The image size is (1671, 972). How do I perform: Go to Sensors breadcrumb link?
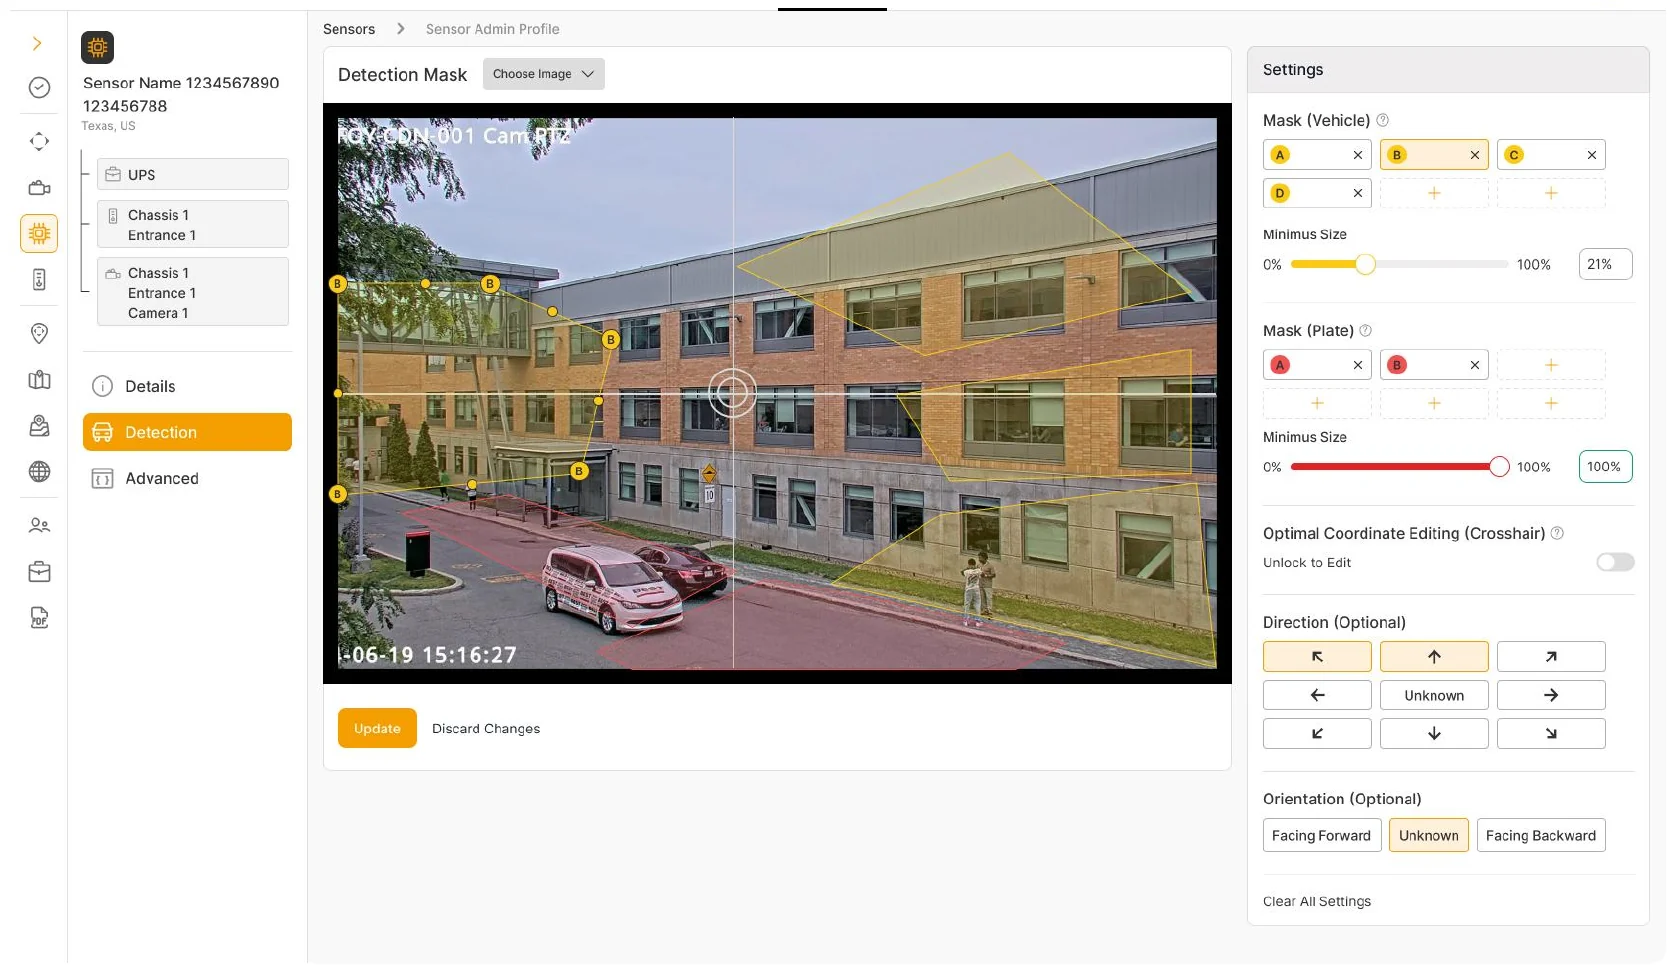coord(349,29)
